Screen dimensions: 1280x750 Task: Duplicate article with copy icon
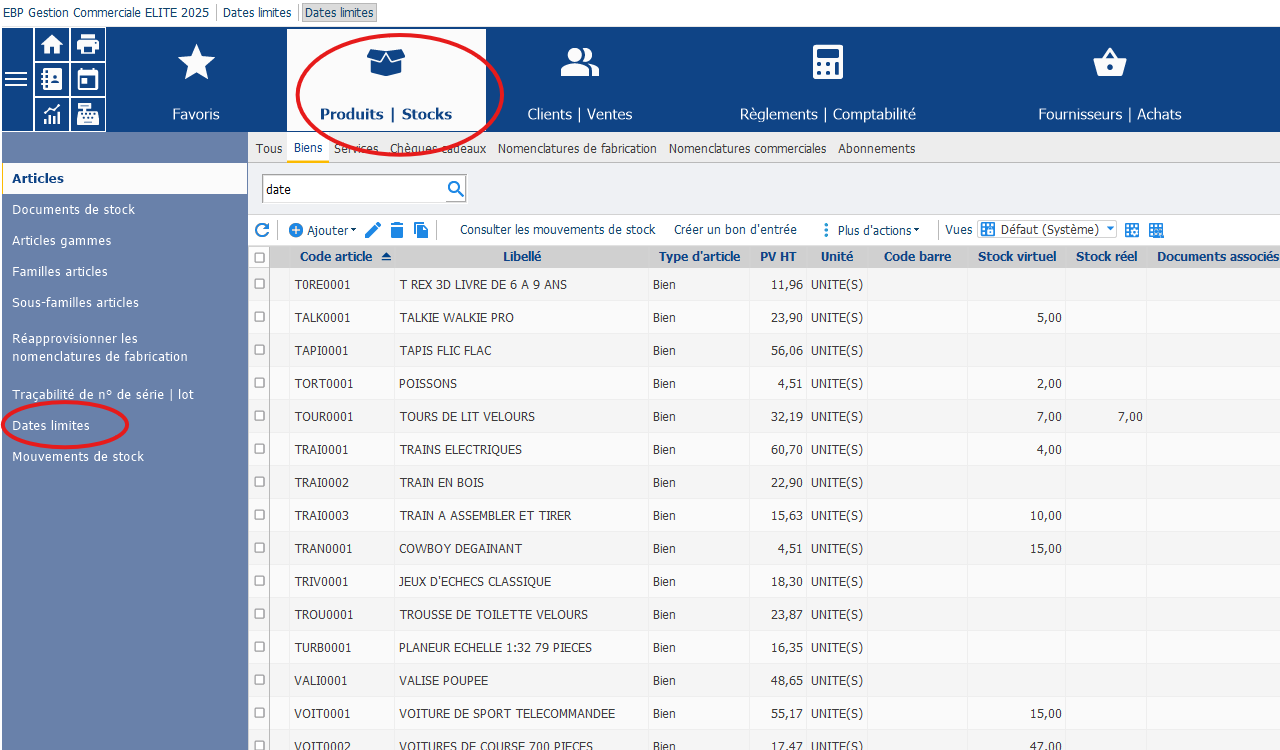pyautogui.click(x=421, y=230)
